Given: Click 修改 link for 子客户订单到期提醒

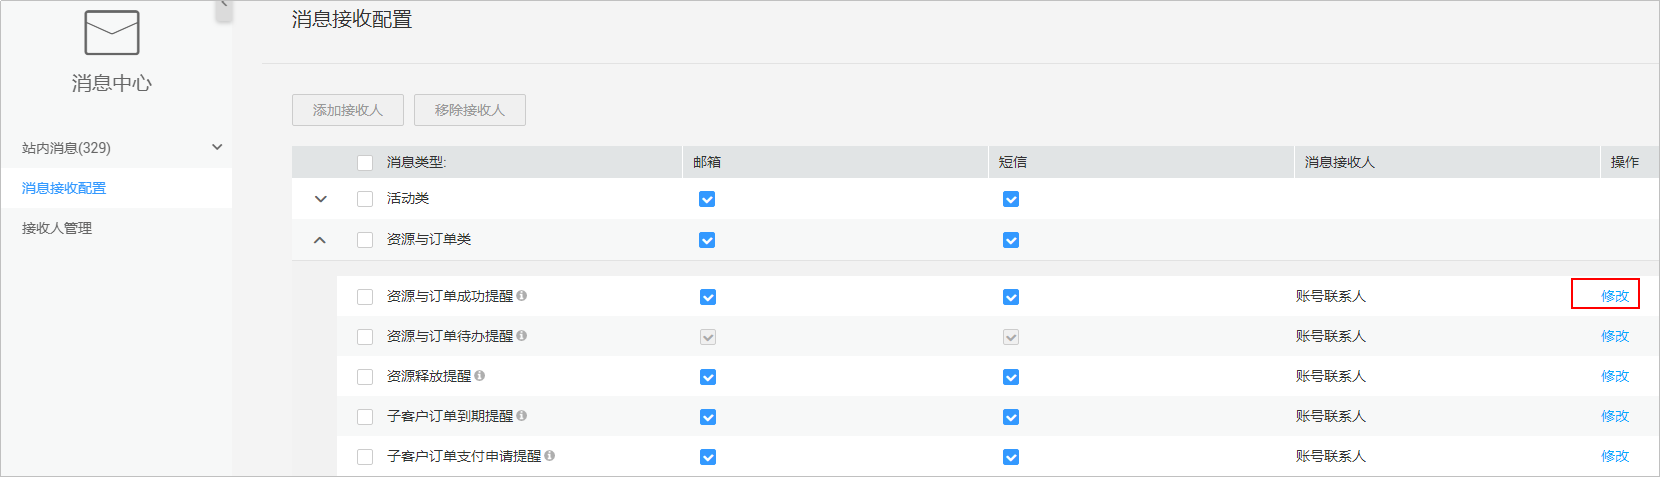Looking at the screenshot, I should (1615, 416).
